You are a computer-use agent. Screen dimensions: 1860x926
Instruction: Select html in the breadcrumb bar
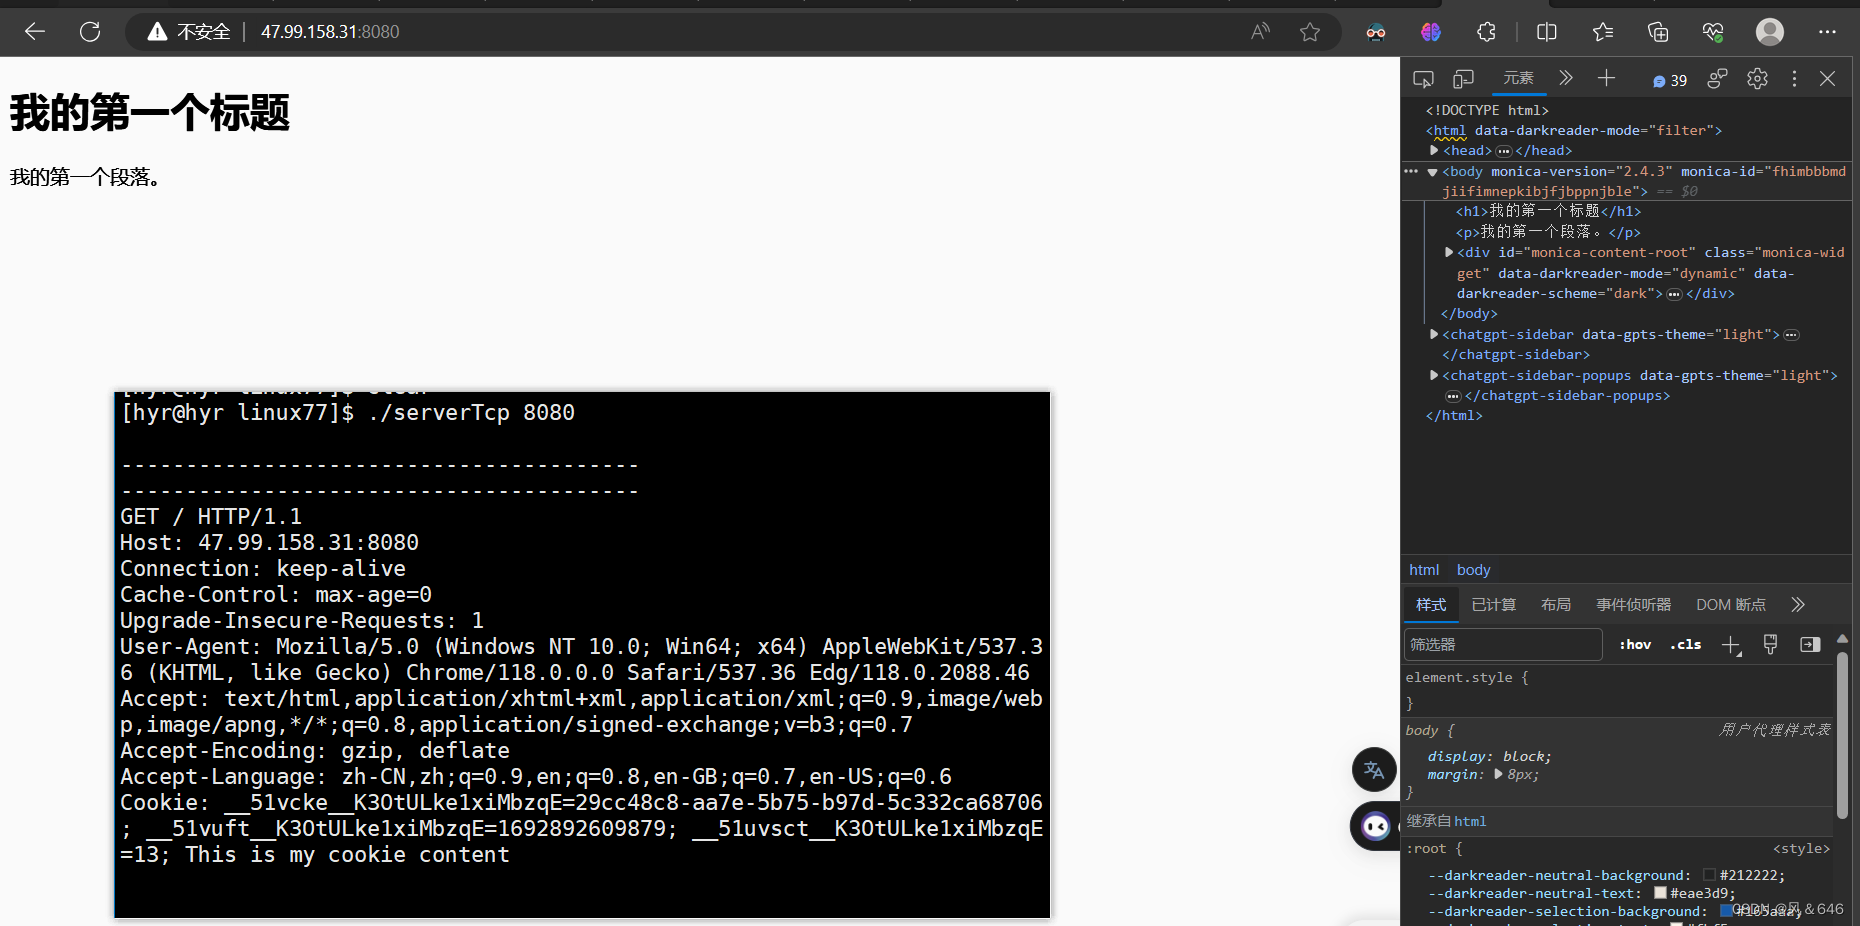(x=1424, y=569)
